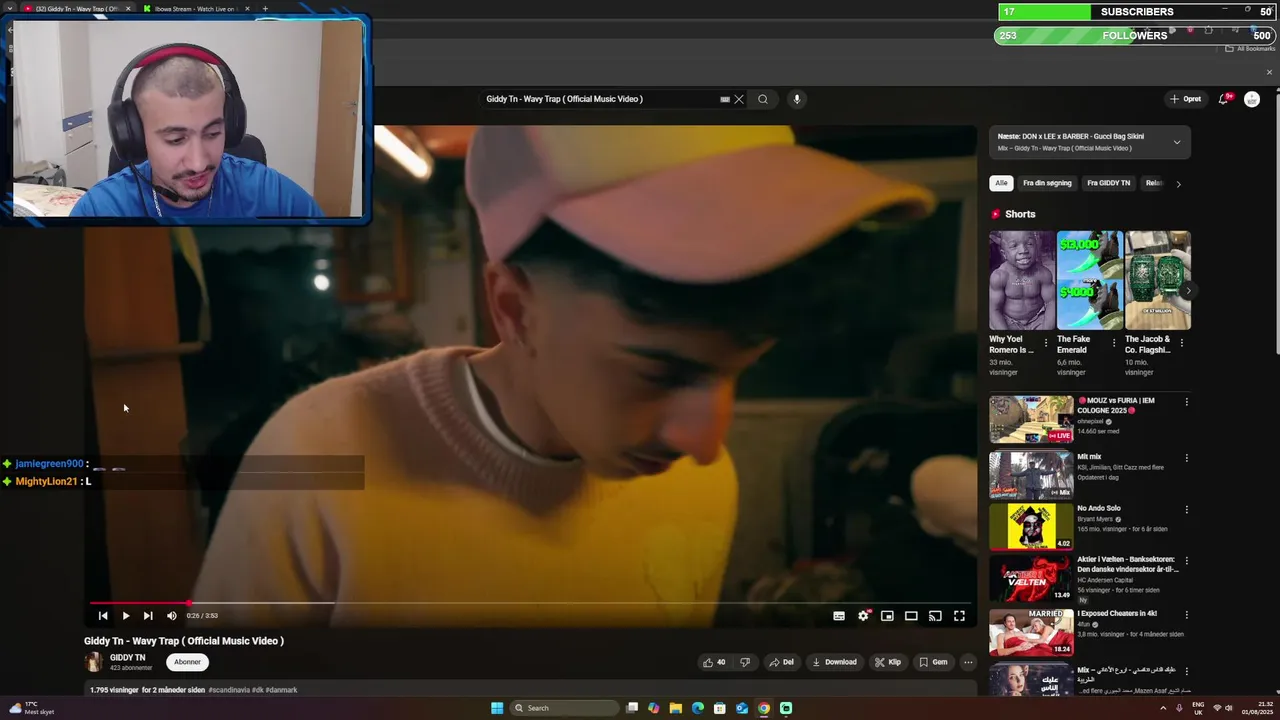The width and height of the screenshot is (1280, 720).
Task: Download the video
Action: pos(834,662)
